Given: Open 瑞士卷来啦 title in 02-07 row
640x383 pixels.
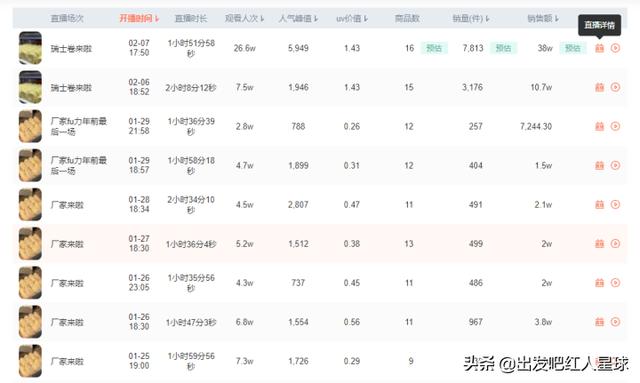Looking at the screenshot, I should tap(71, 49).
